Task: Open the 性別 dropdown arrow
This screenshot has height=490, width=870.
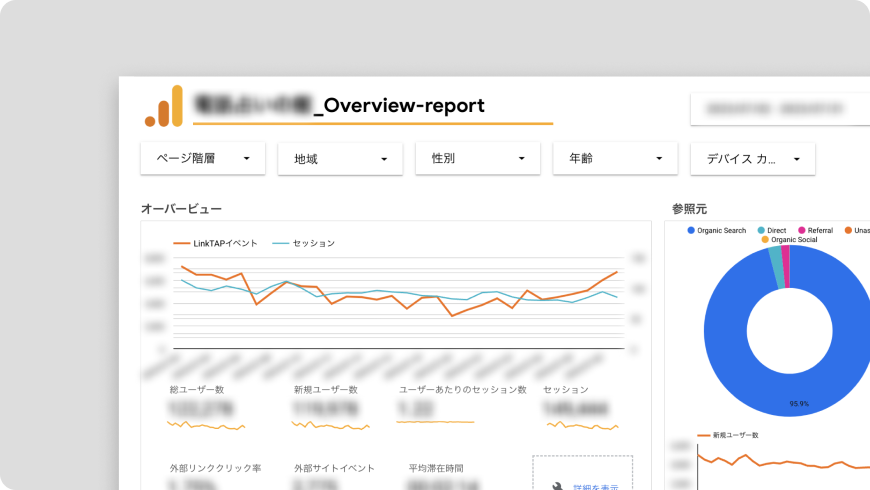Action: [x=521, y=159]
